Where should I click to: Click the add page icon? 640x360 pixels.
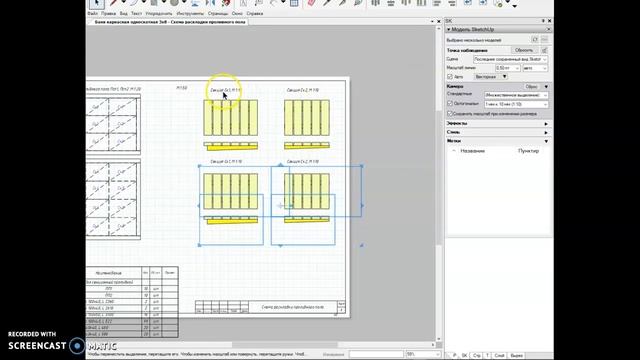click(x=498, y=3)
